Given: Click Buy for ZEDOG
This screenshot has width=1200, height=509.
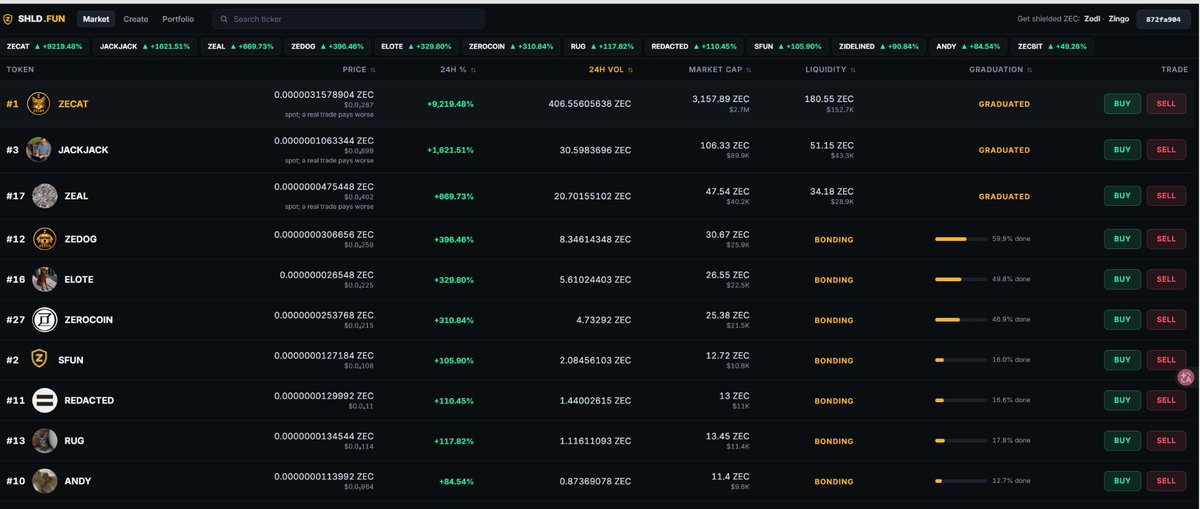Looking at the screenshot, I should (1122, 239).
